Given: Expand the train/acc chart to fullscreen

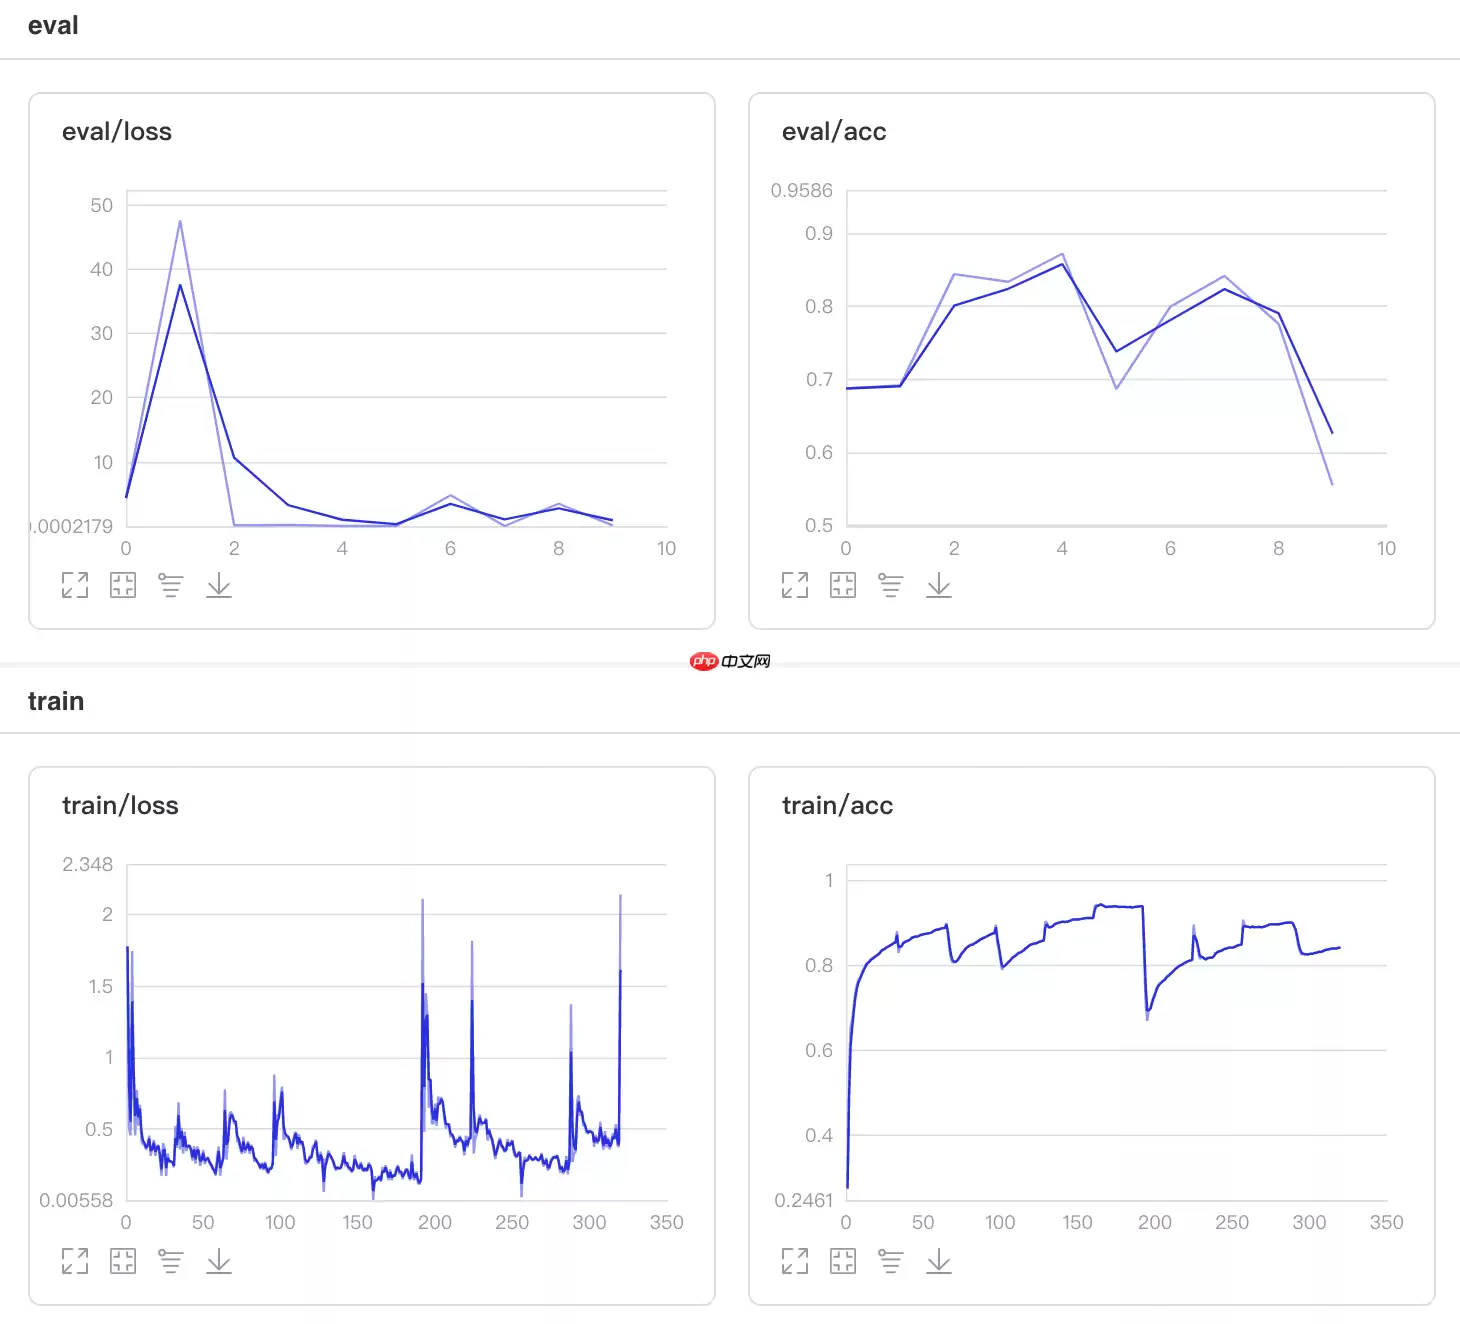Looking at the screenshot, I should pos(795,1261).
